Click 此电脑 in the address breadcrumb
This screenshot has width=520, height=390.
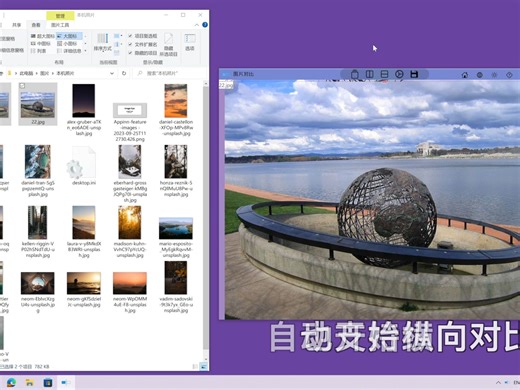pyautogui.click(x=26, y=73)
